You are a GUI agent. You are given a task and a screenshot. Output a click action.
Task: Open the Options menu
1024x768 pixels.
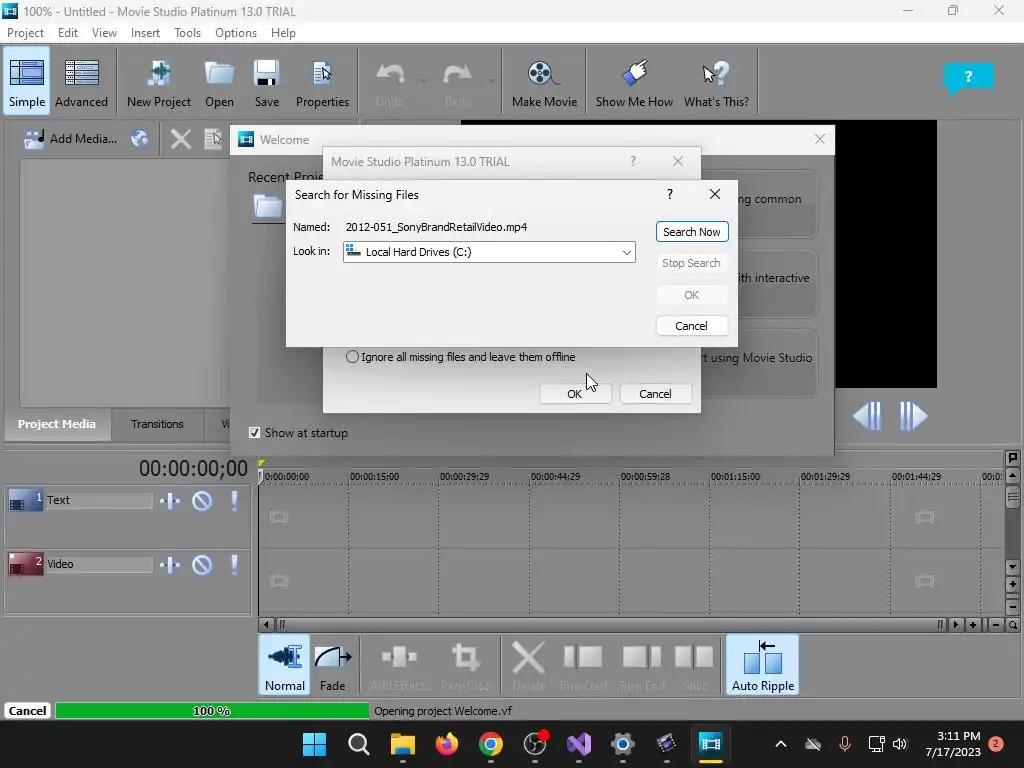click(236, 33)
